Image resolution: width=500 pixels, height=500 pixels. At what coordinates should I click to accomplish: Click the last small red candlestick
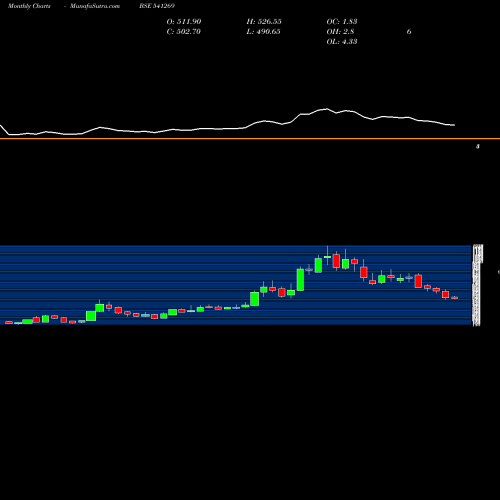(x=455, y=298)
